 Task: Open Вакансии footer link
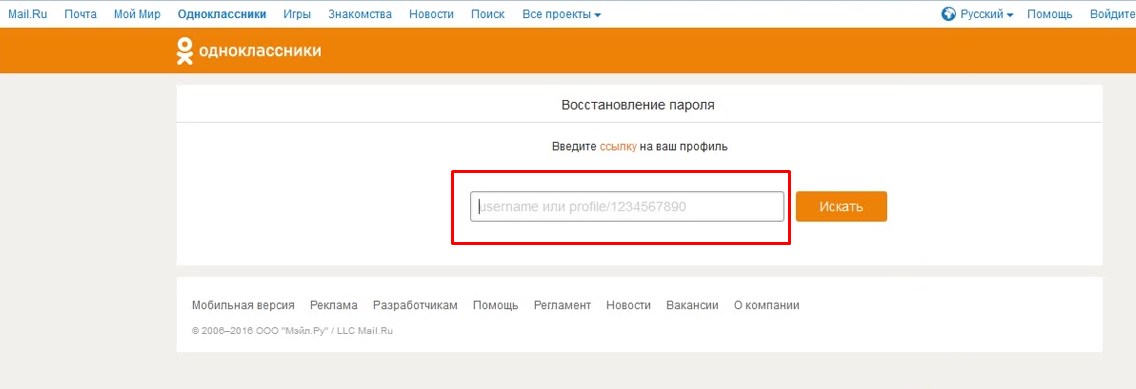point(692,306)
